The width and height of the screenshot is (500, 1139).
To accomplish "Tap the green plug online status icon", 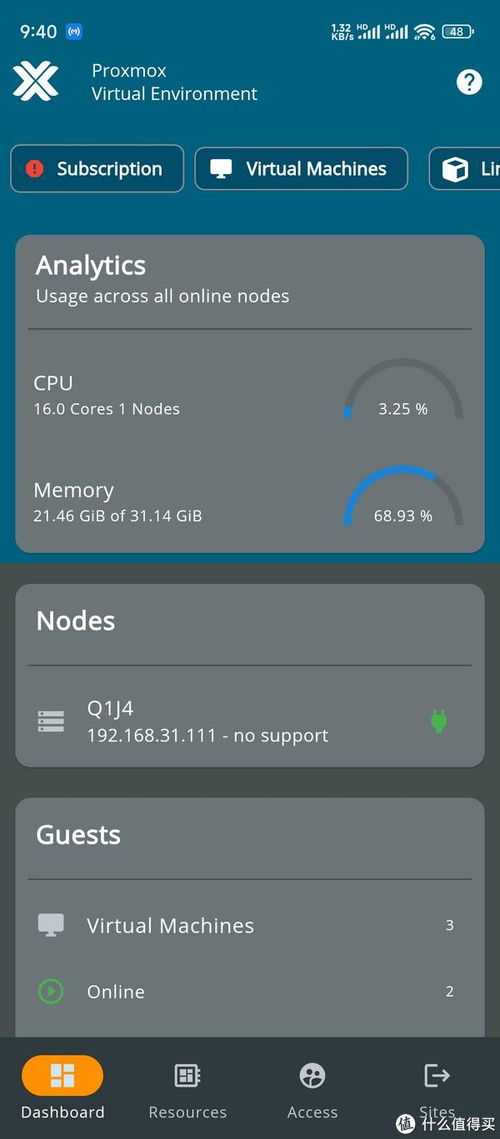I will (438, 721).
